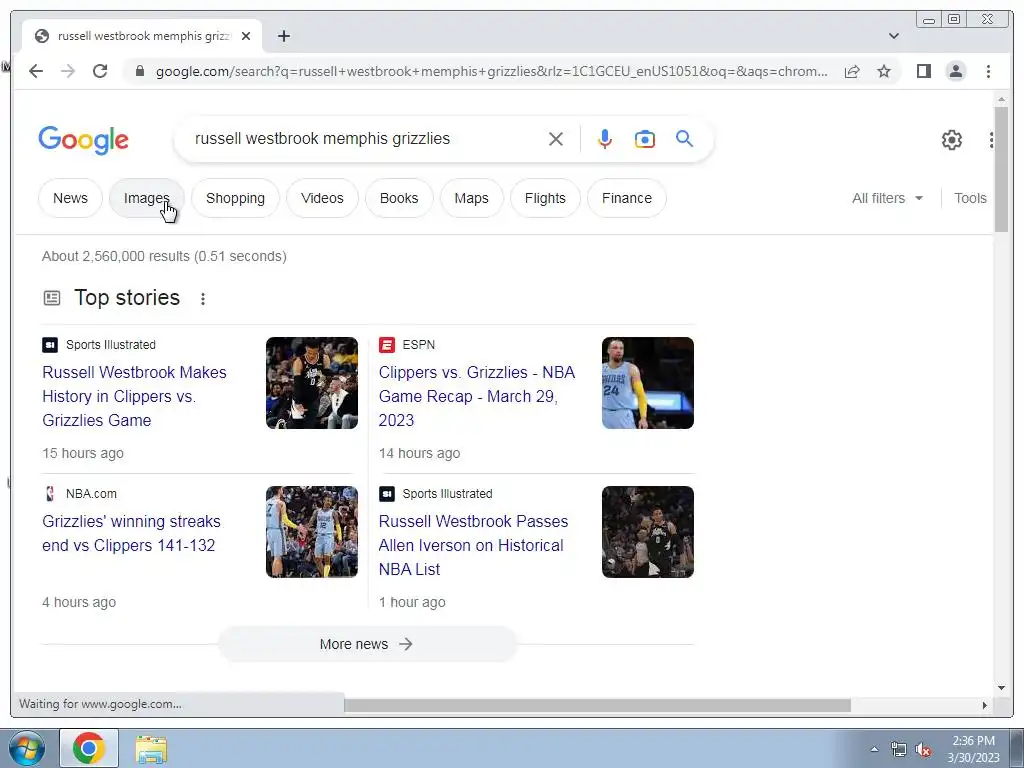Open Russell Westbrook Makes History article
Screen dimensions: 1024x768
pyautogui.click(x=135, y=396)
